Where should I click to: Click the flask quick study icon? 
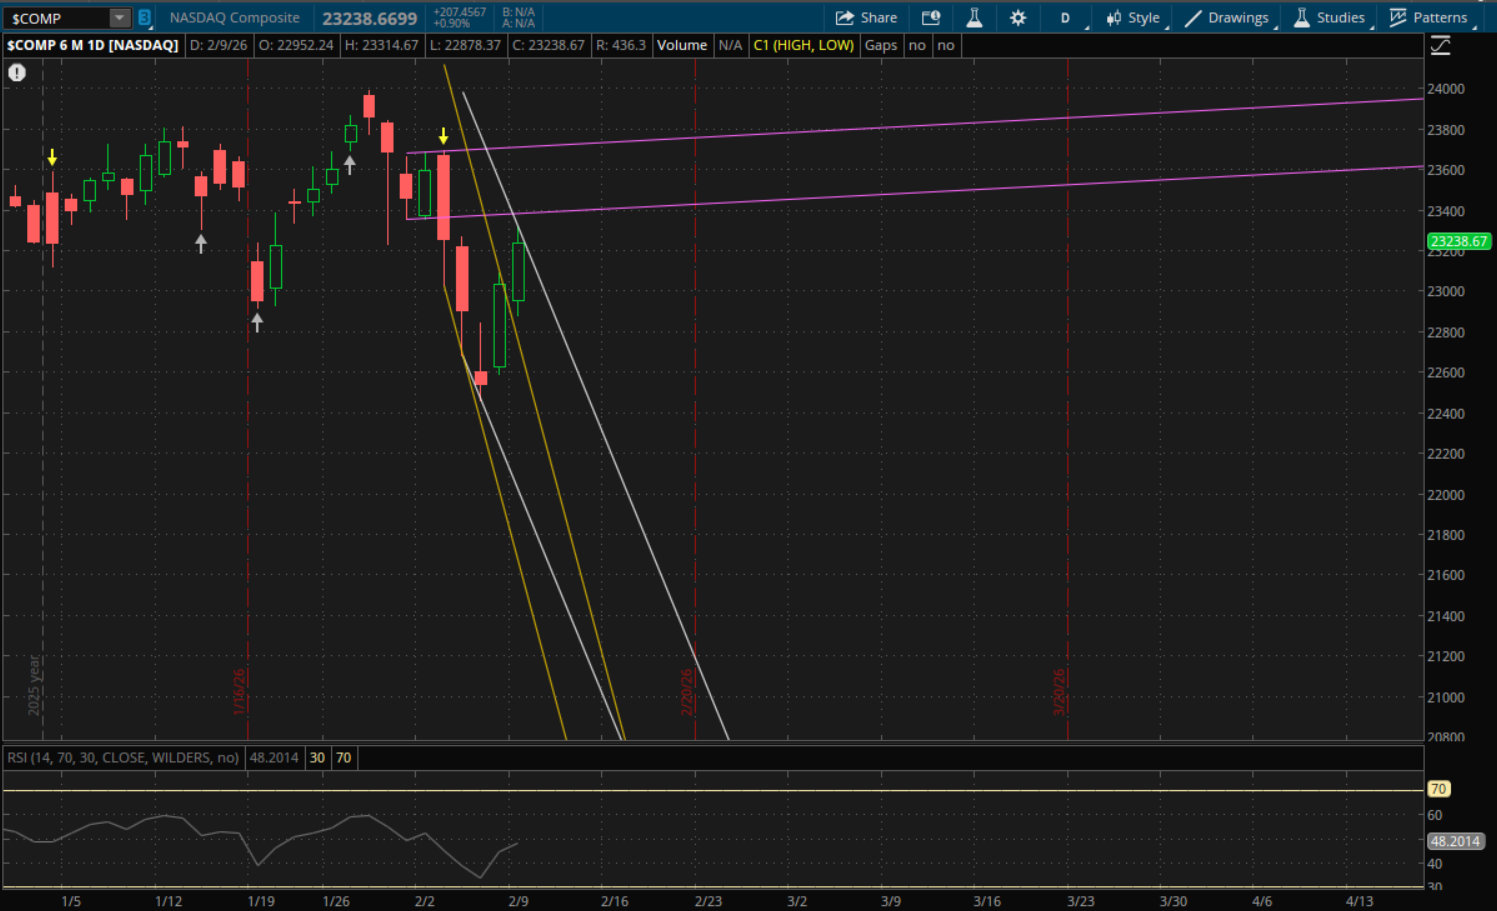coord(974,18)
